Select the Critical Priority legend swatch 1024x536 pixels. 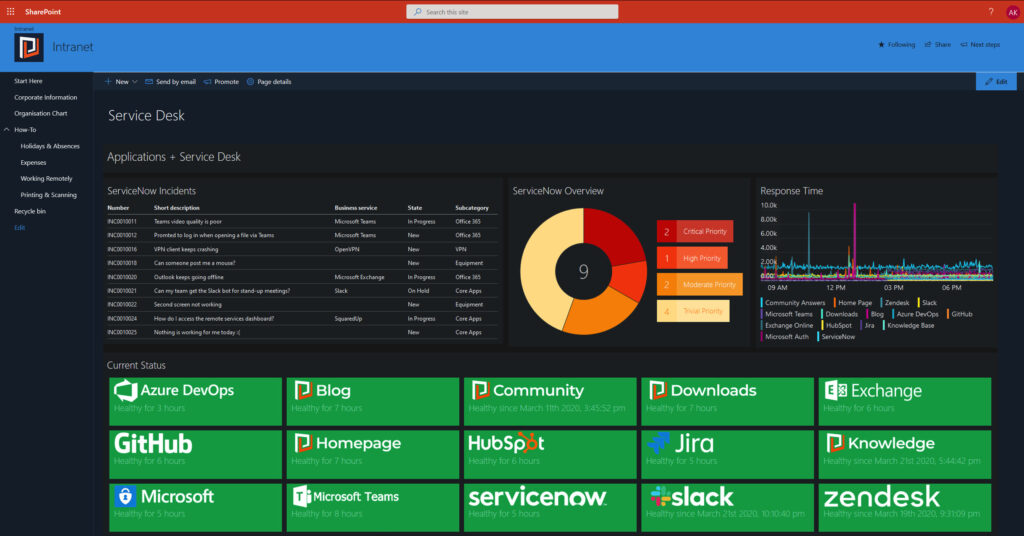click(695, 231)
